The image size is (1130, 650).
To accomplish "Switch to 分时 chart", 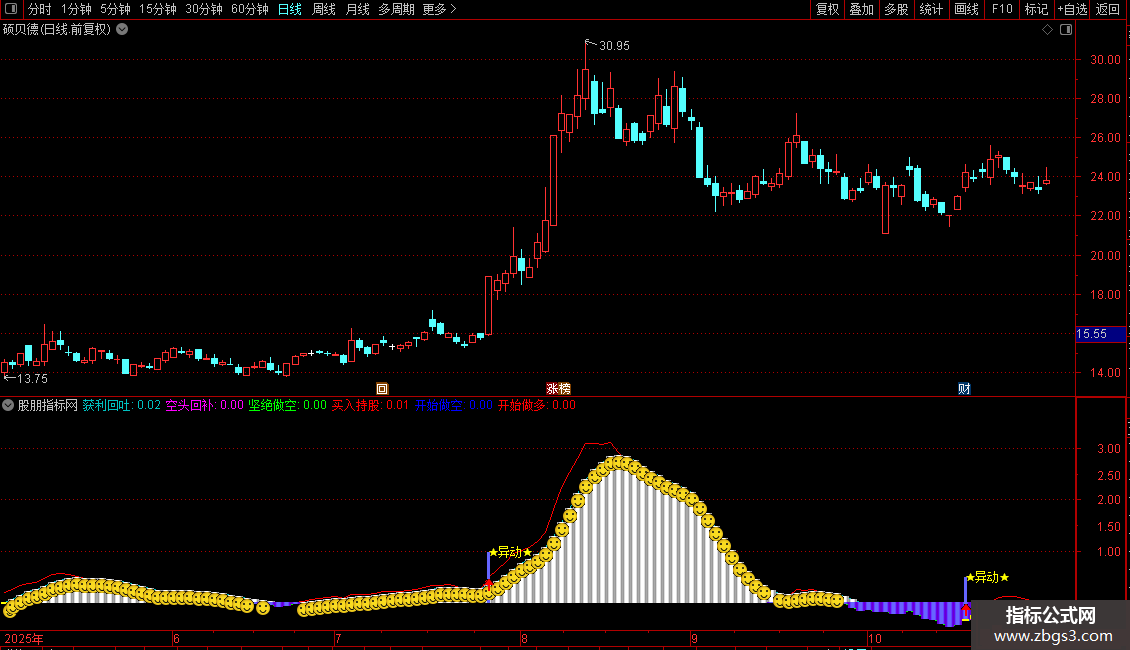I will pos(40,9).
